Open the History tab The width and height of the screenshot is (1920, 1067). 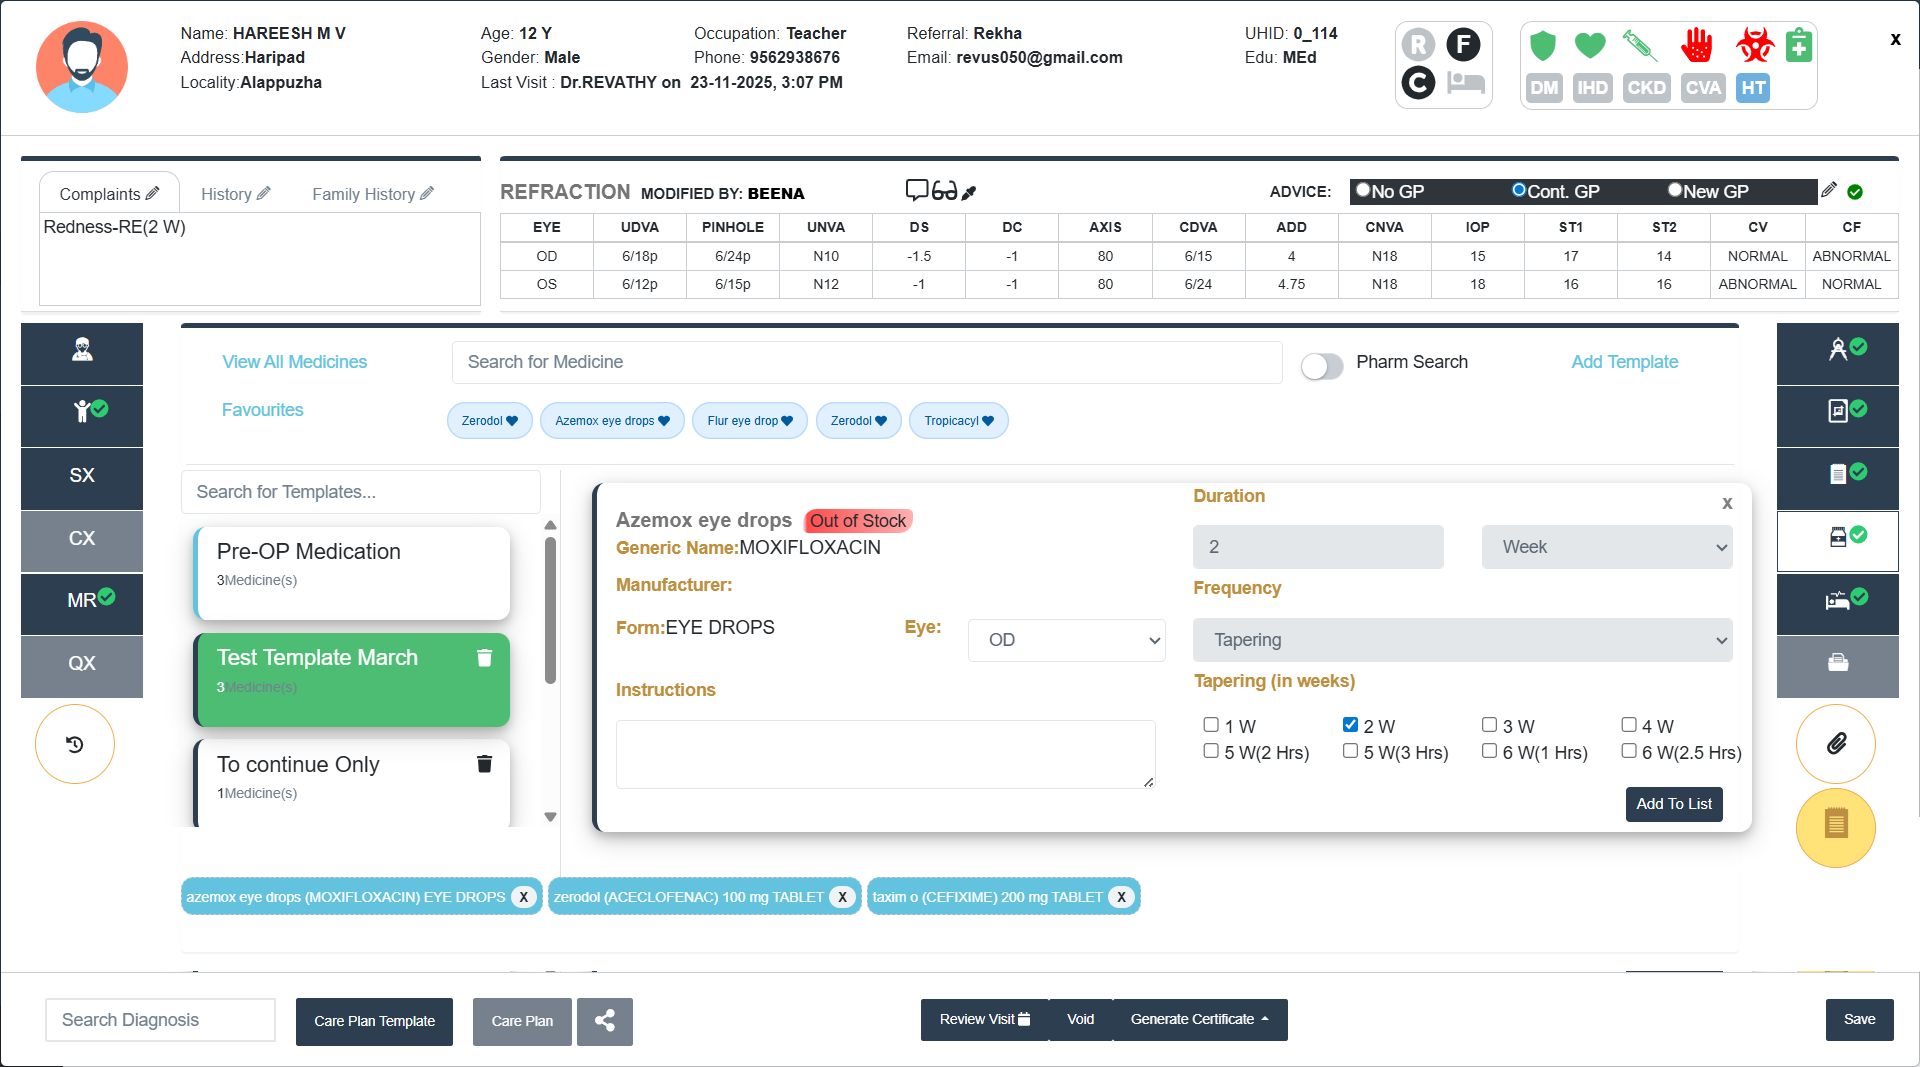point(235,194)
